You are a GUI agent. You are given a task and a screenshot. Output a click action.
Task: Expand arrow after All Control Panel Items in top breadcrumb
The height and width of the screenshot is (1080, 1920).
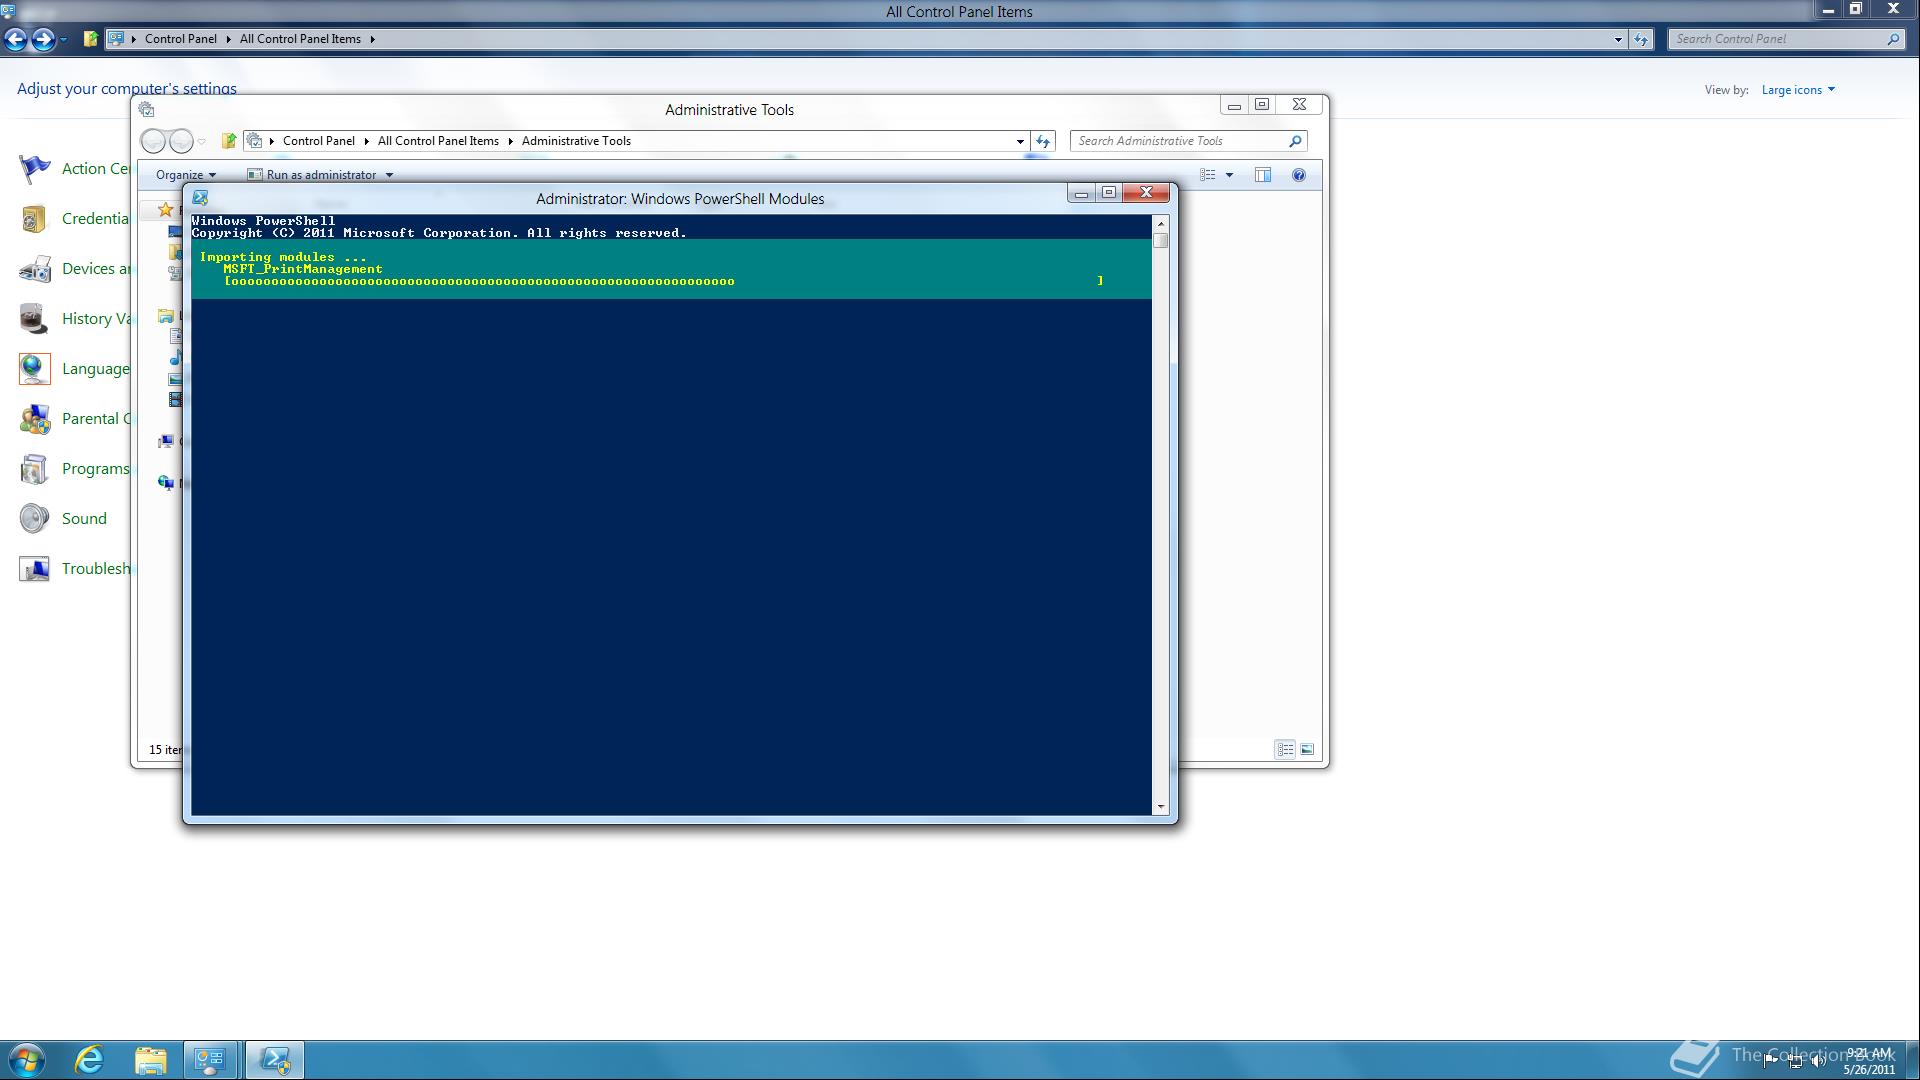click(372, 39)
